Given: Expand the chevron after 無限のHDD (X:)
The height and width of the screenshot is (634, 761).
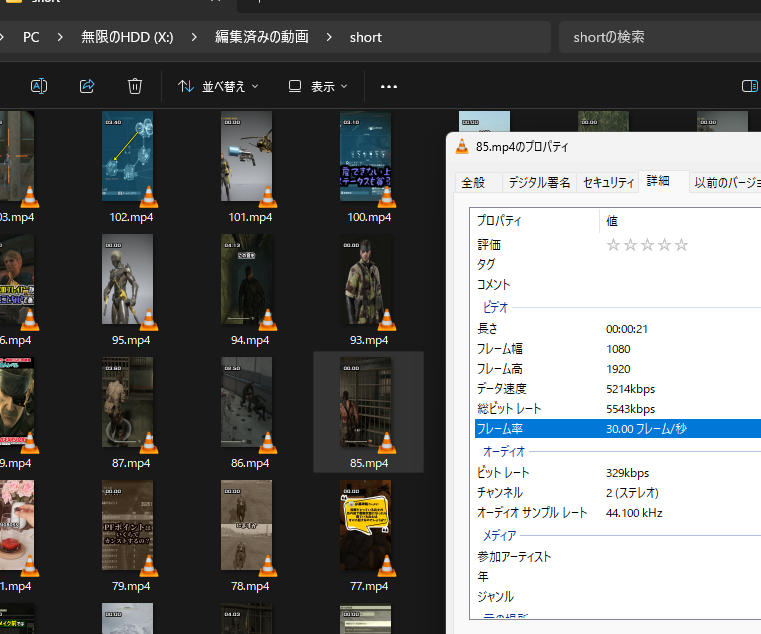Looking at the screenshot, I should tap(194, 37).
